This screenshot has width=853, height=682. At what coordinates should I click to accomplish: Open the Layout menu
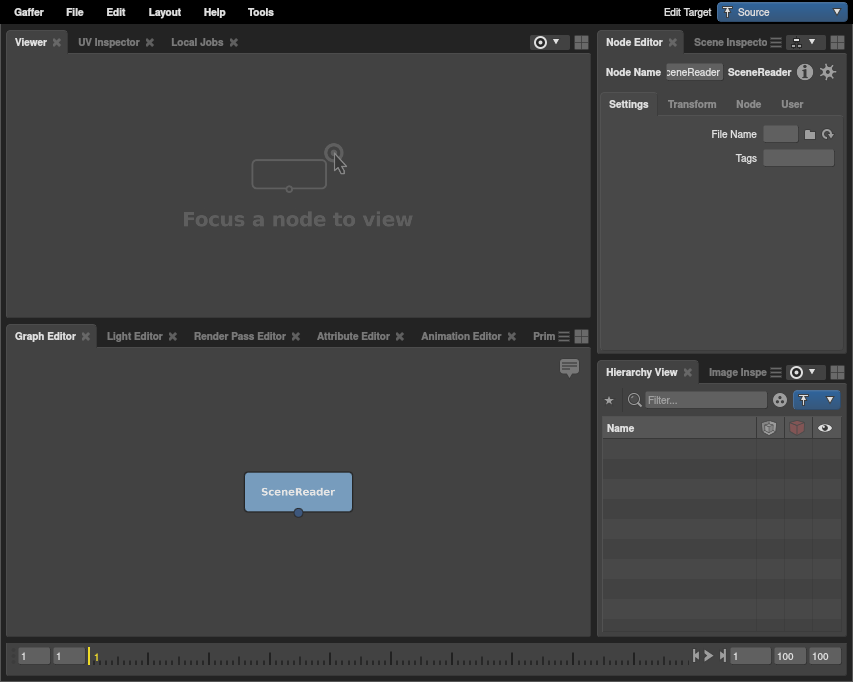coord(164,12)
